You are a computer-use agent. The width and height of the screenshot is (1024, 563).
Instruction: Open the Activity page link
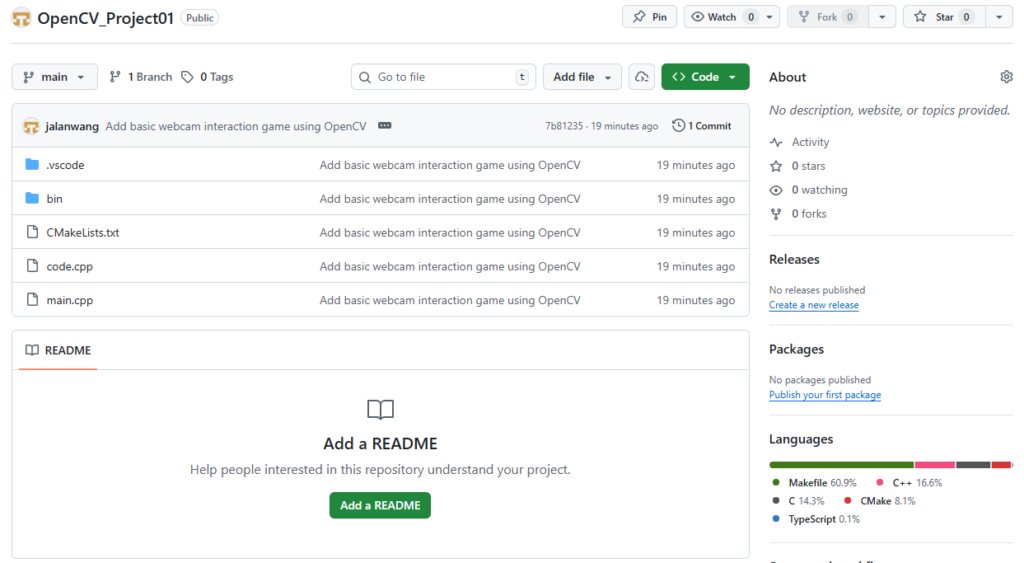[x=810, y=142]
